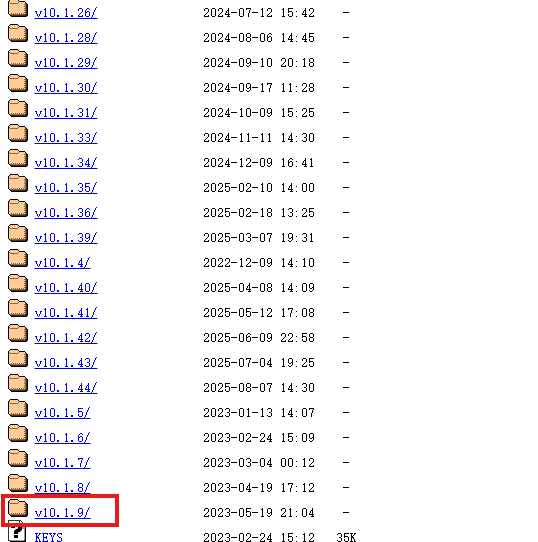This screenshot has width=538, height=542.
Task: Click the folder icon beside v10.1.35/
Action: (18, 183)
